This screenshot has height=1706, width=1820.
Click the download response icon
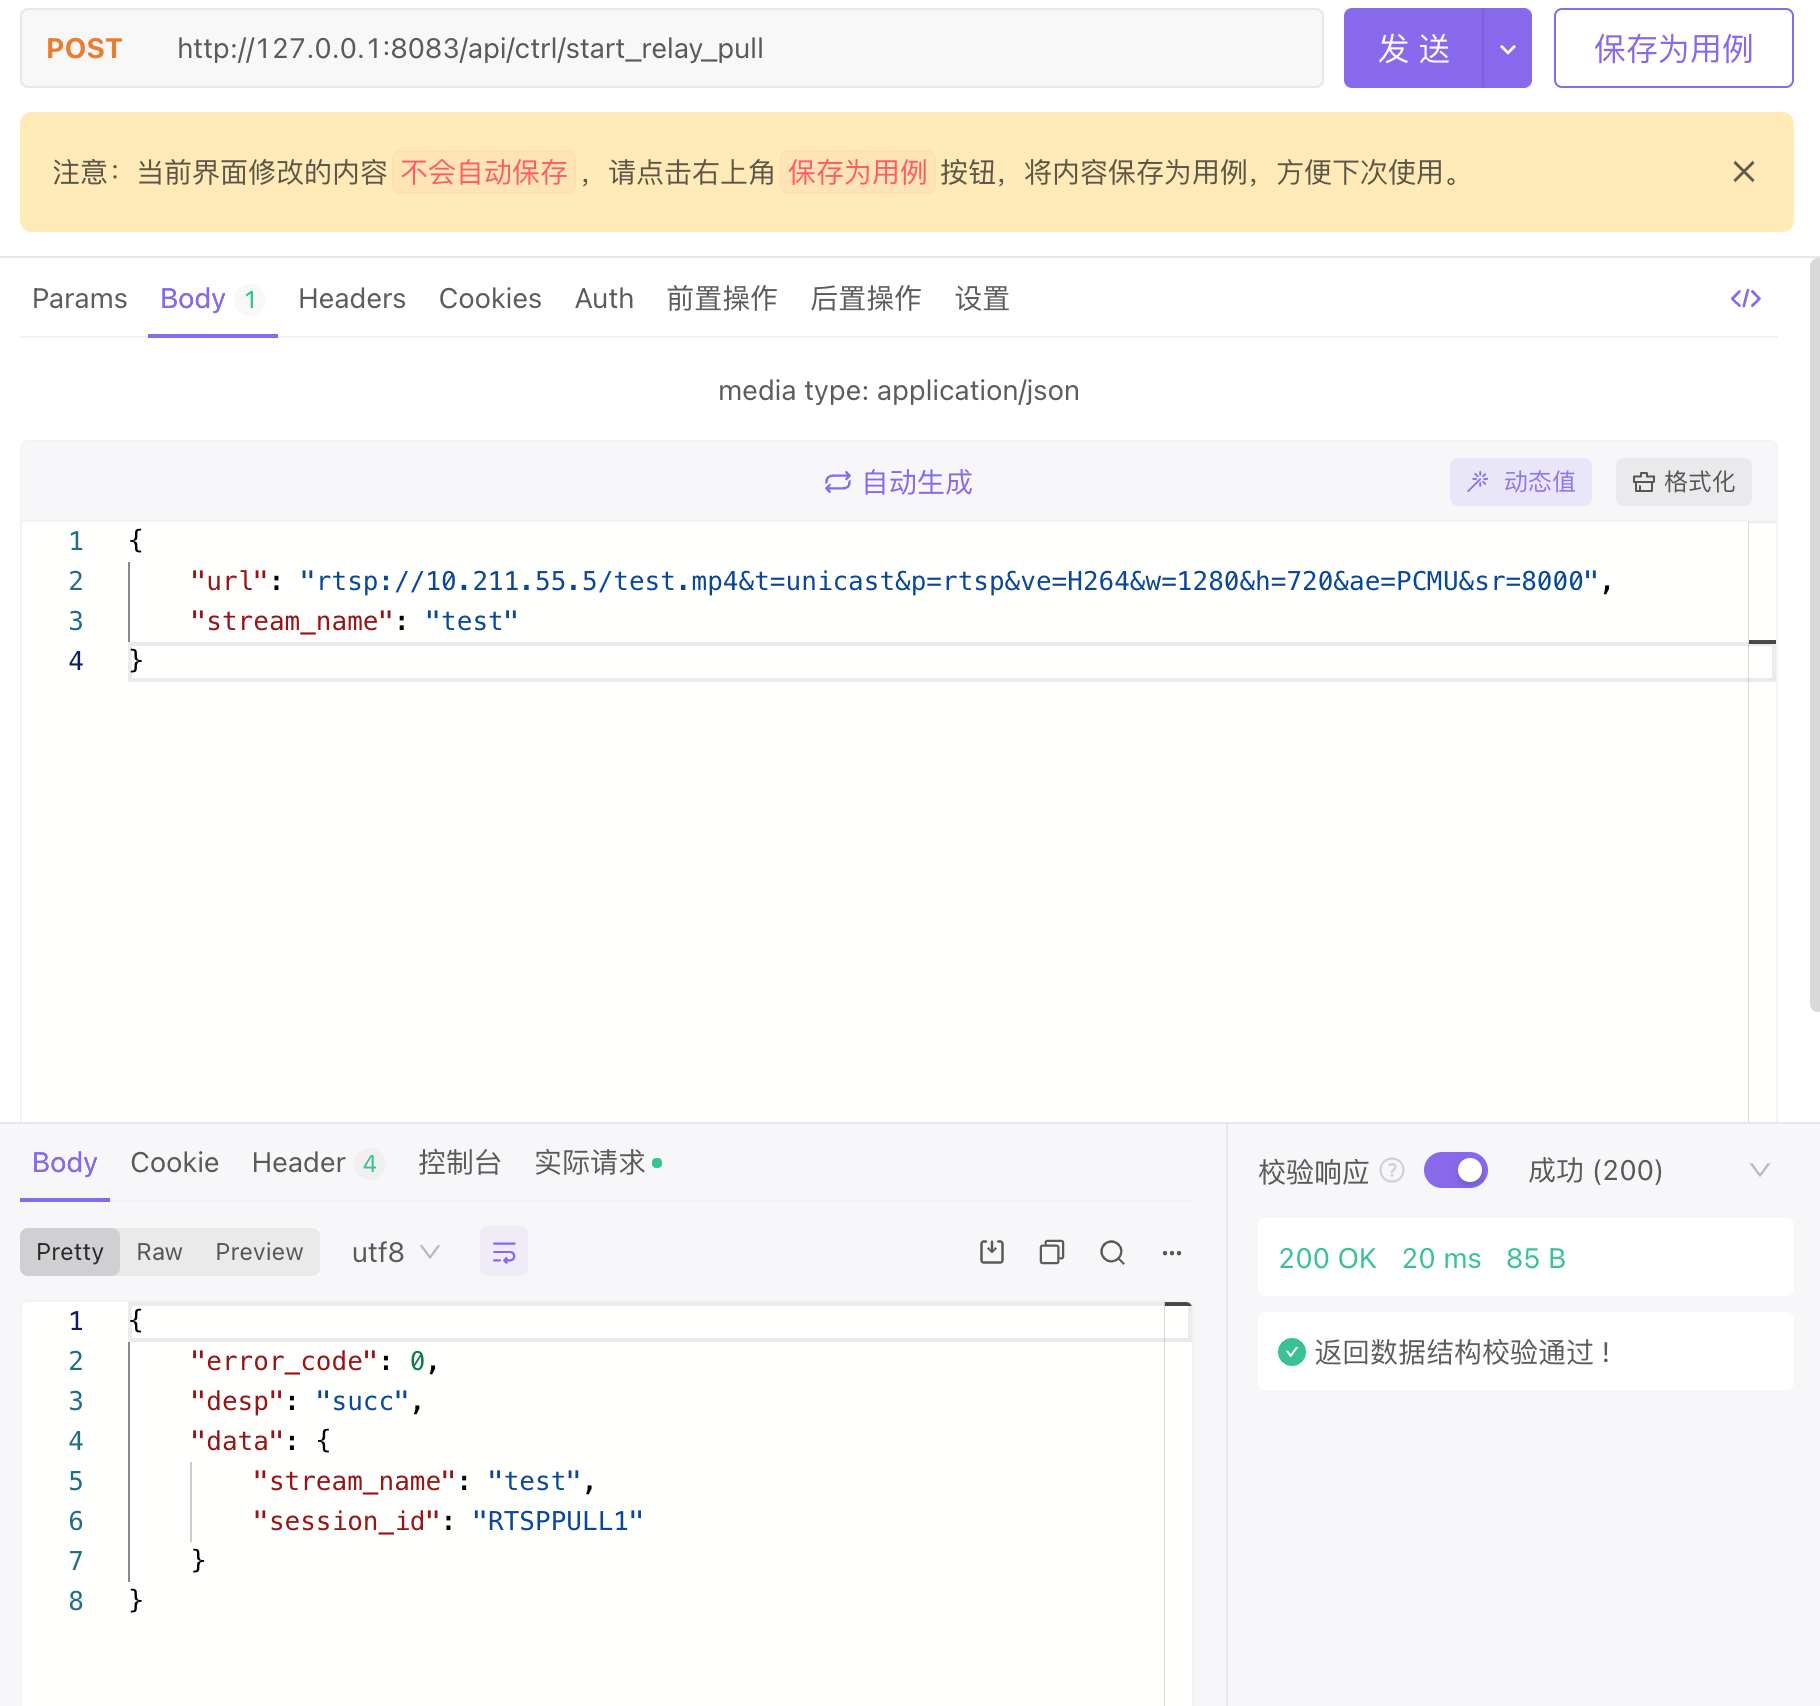(x=991, y=1252)
